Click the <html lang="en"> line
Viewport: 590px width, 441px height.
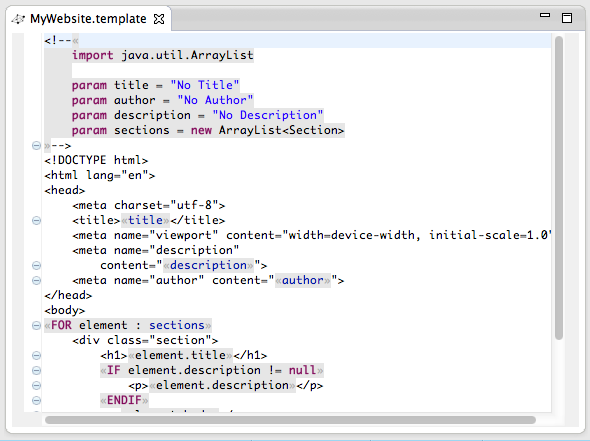(100, 175)
